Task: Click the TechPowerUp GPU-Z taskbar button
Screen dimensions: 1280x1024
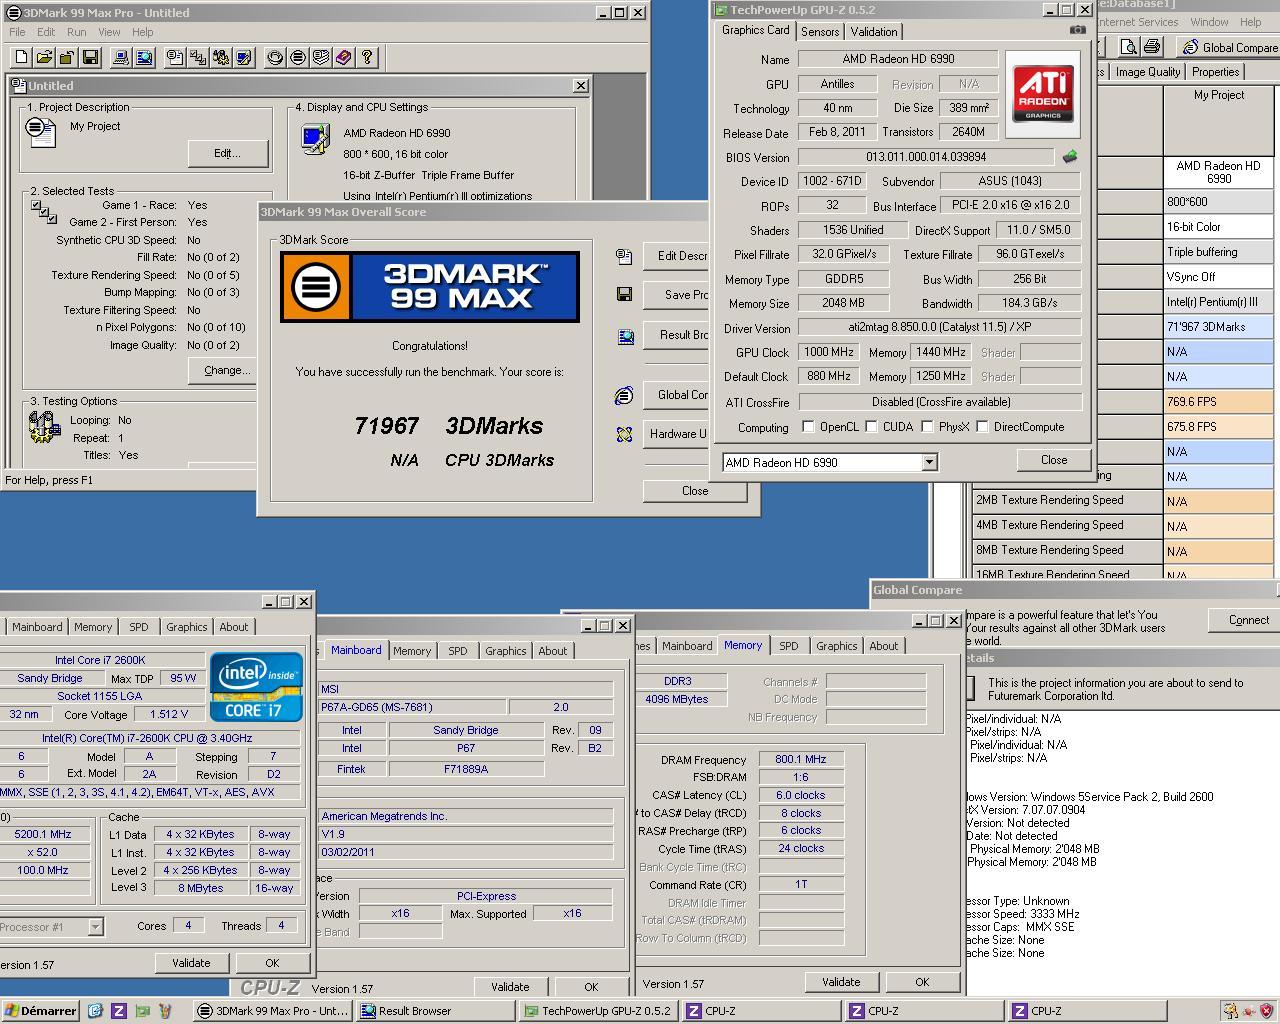Action: [x=600, y=1011]
